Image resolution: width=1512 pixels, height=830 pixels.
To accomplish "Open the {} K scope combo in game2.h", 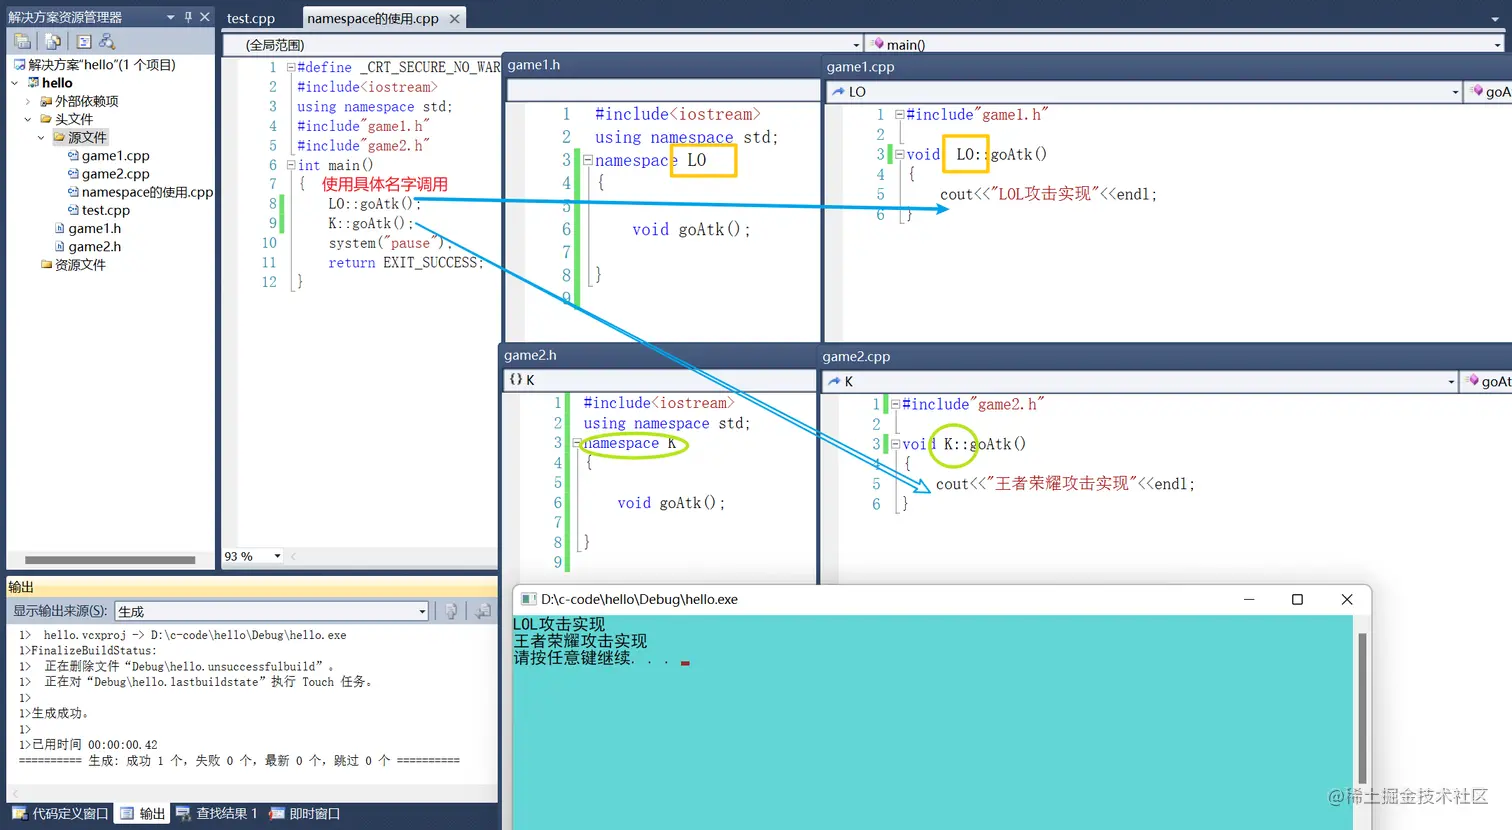I will click(660, 380).
